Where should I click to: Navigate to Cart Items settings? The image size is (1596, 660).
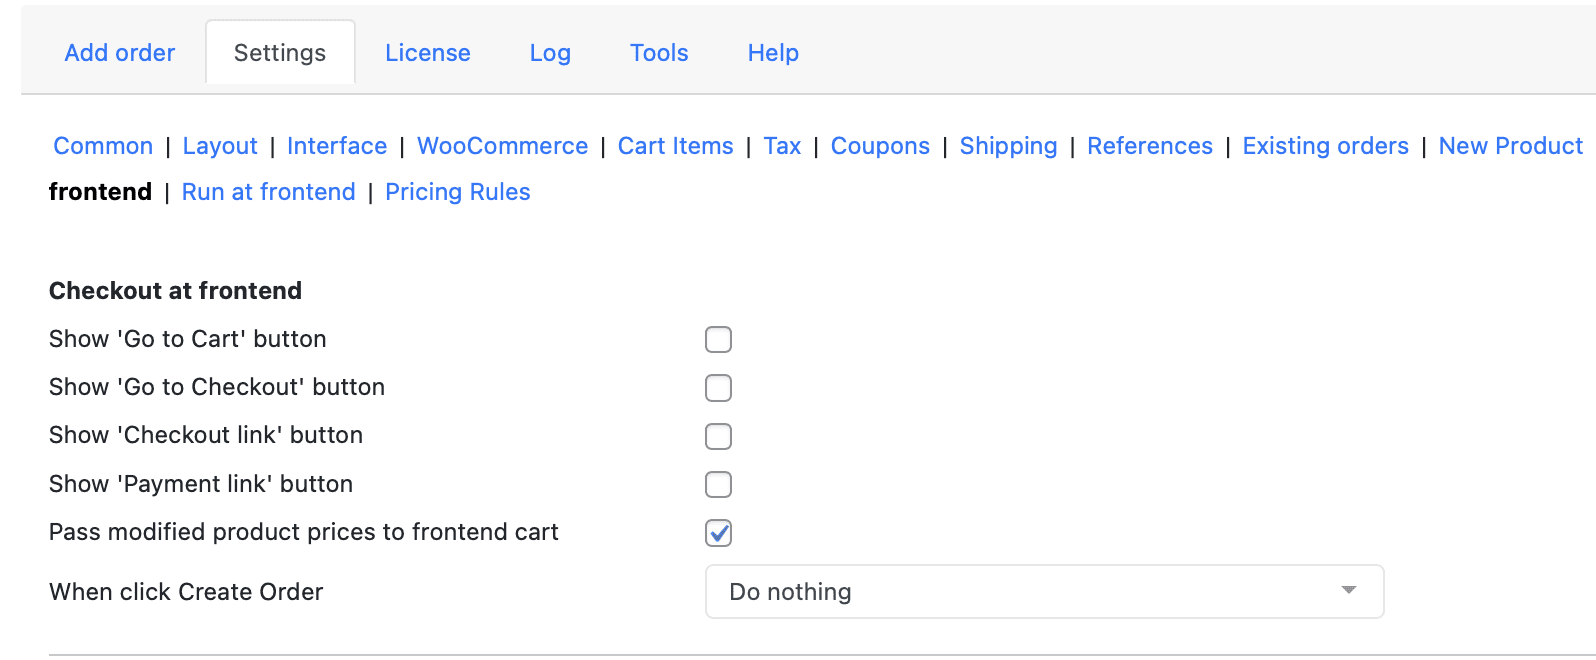pos(676,146)
